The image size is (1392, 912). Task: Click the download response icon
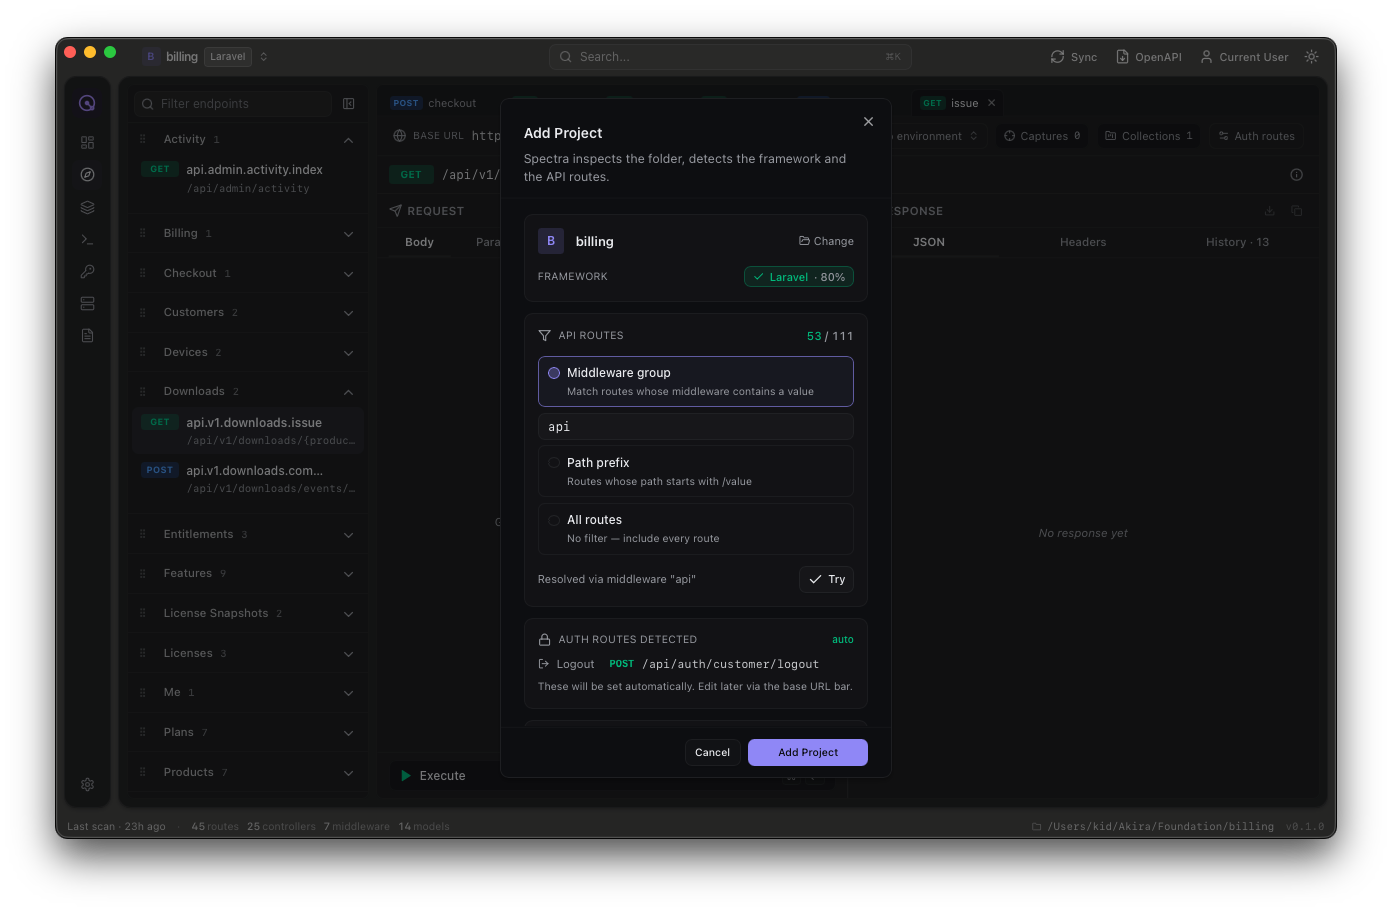(1269, 211)
